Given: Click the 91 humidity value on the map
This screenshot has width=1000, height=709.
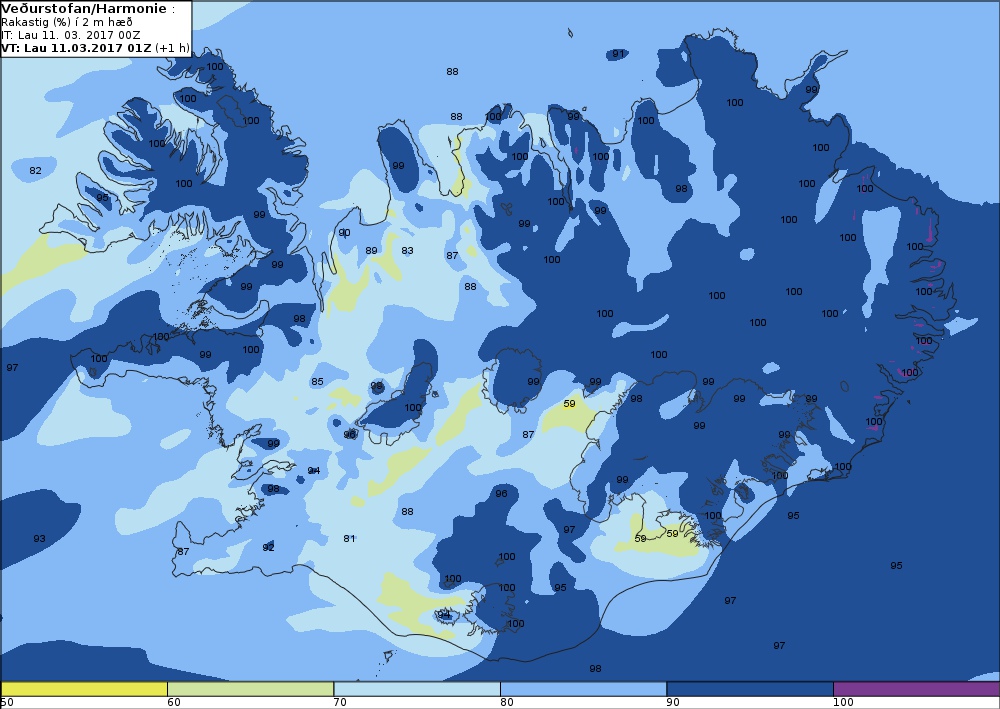Looking at the screenshot, I should click(x=618, y=54).
